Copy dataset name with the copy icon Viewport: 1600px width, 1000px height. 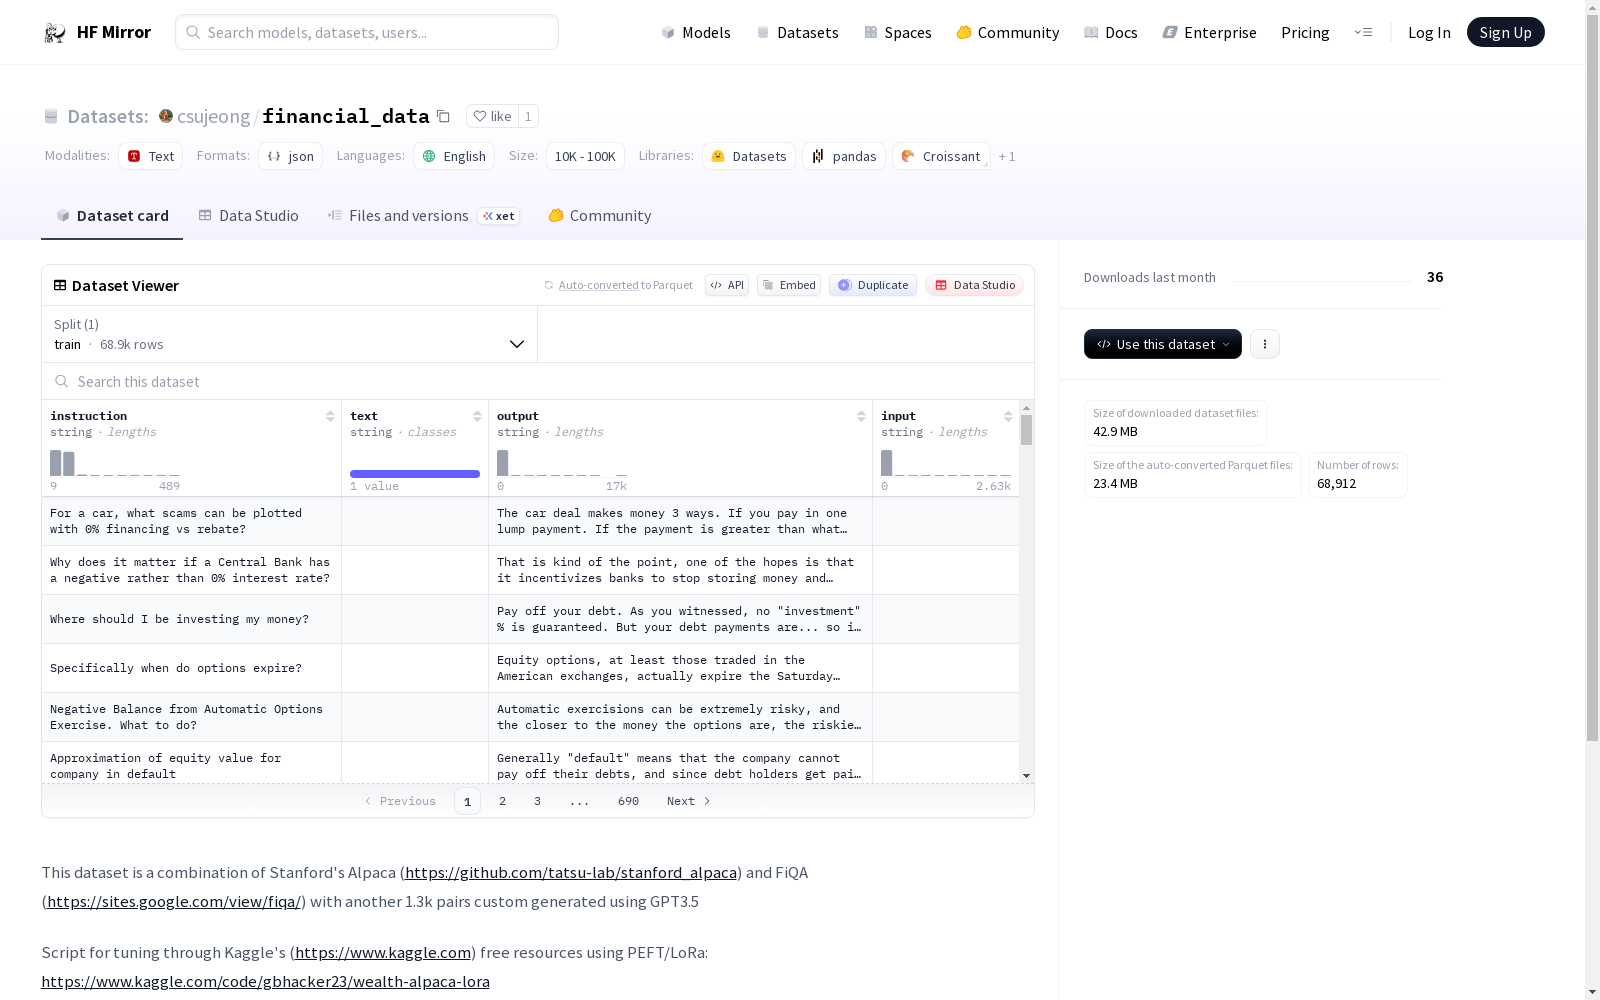443,116
